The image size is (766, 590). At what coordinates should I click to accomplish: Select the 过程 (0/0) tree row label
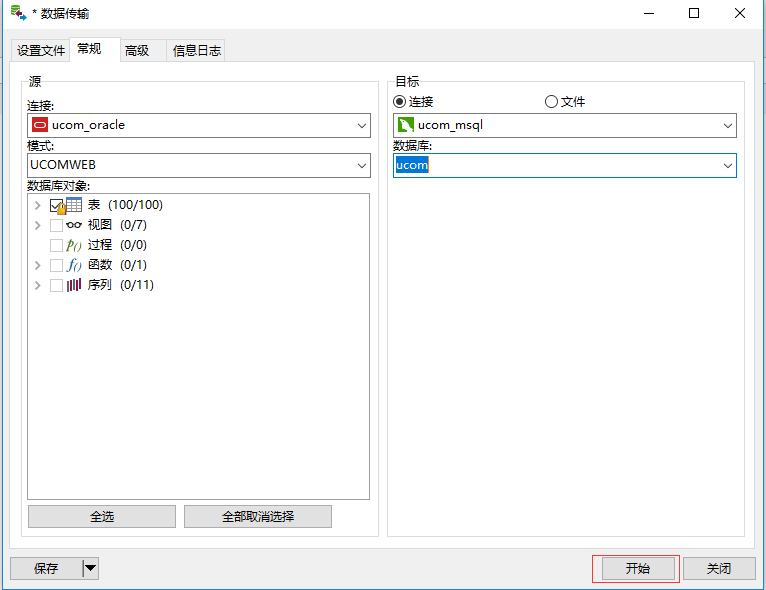pyautogui.click(x=117, y=245)
